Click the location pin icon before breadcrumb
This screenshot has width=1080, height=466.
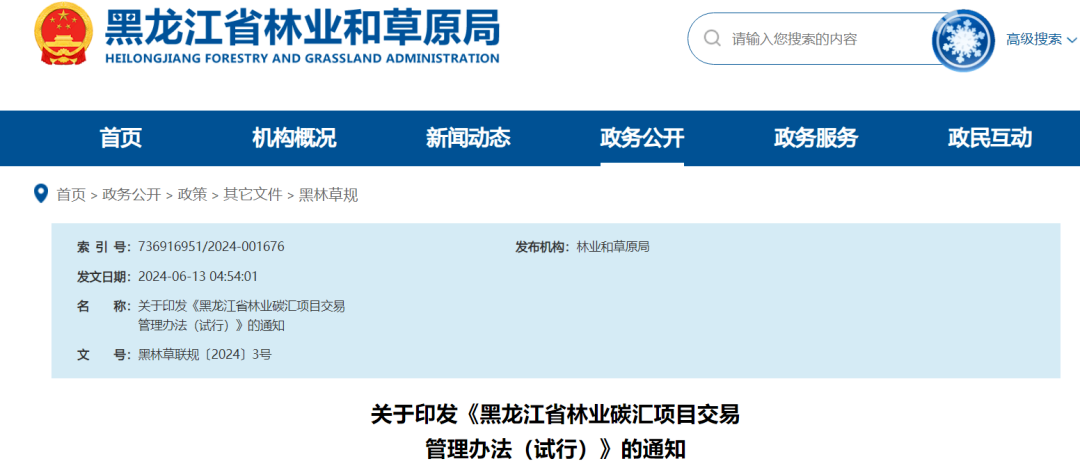pyautogui.click(x=41, y=193)
